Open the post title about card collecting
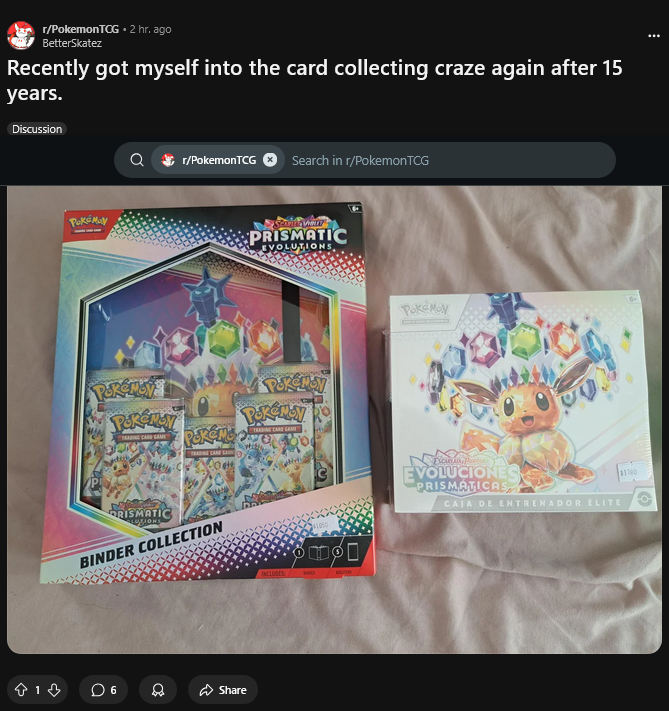 click(314, 80)
